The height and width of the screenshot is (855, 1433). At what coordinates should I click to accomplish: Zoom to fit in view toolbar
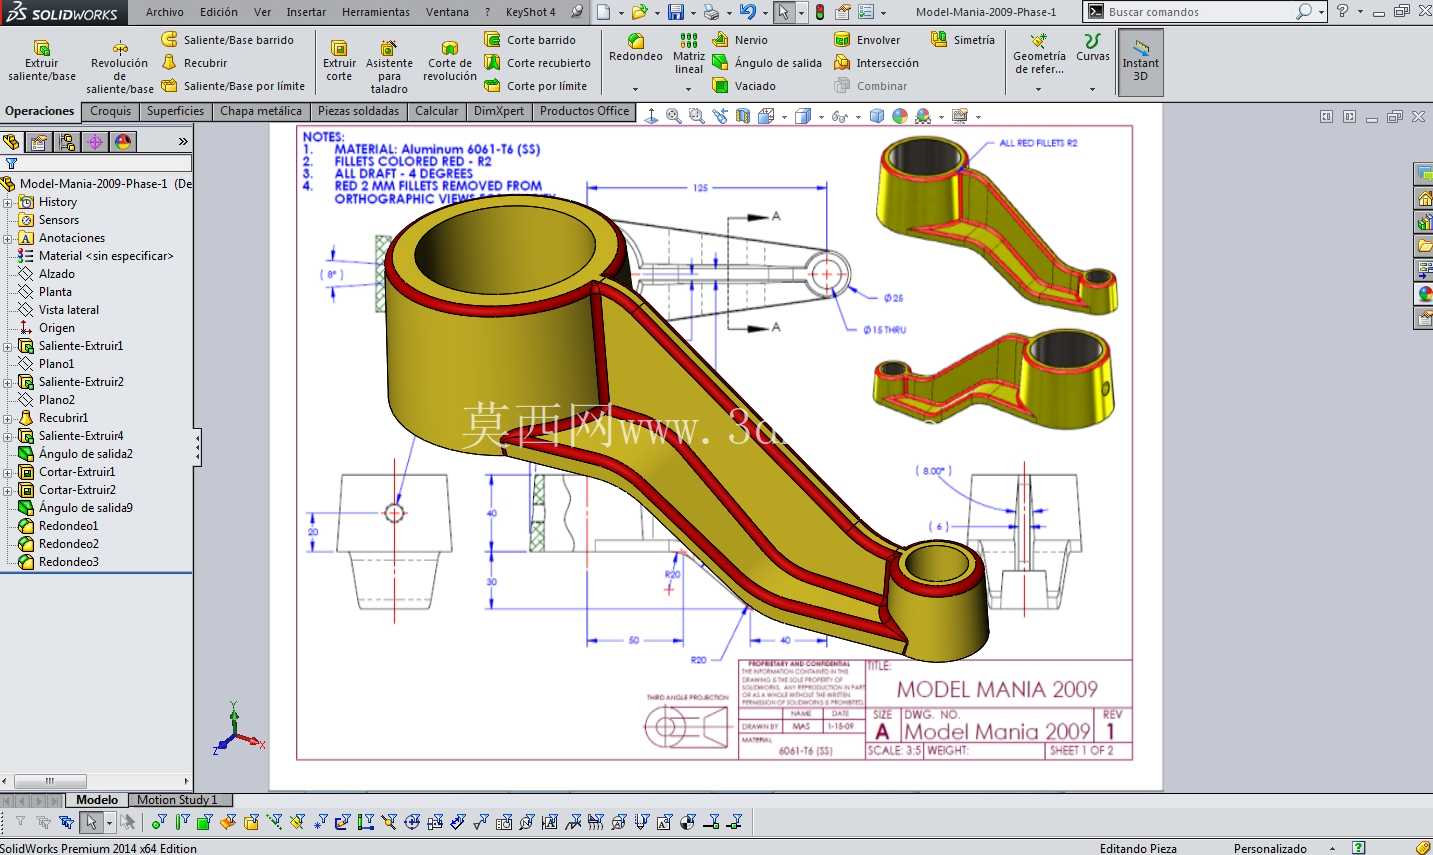click(674, 117)
